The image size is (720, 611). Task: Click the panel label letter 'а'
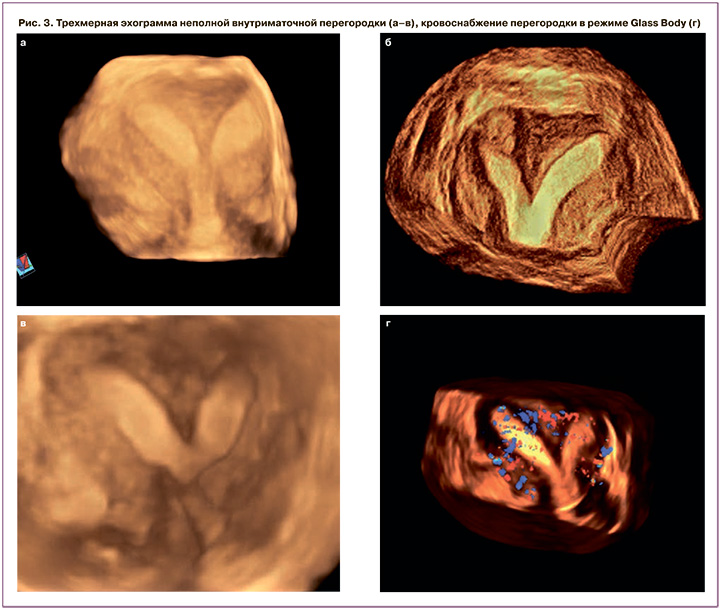pyautogui.click(x=23, y=44)
